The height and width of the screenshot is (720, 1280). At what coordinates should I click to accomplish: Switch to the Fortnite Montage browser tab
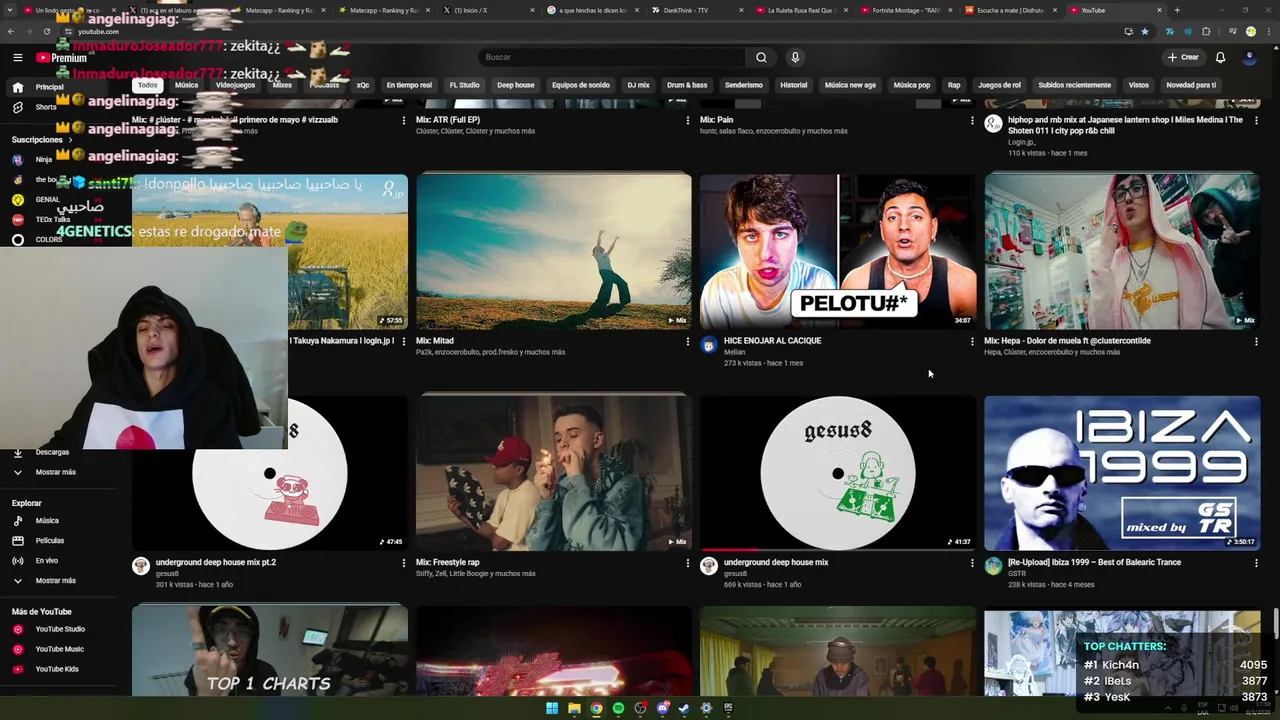[x=905, y=10]
